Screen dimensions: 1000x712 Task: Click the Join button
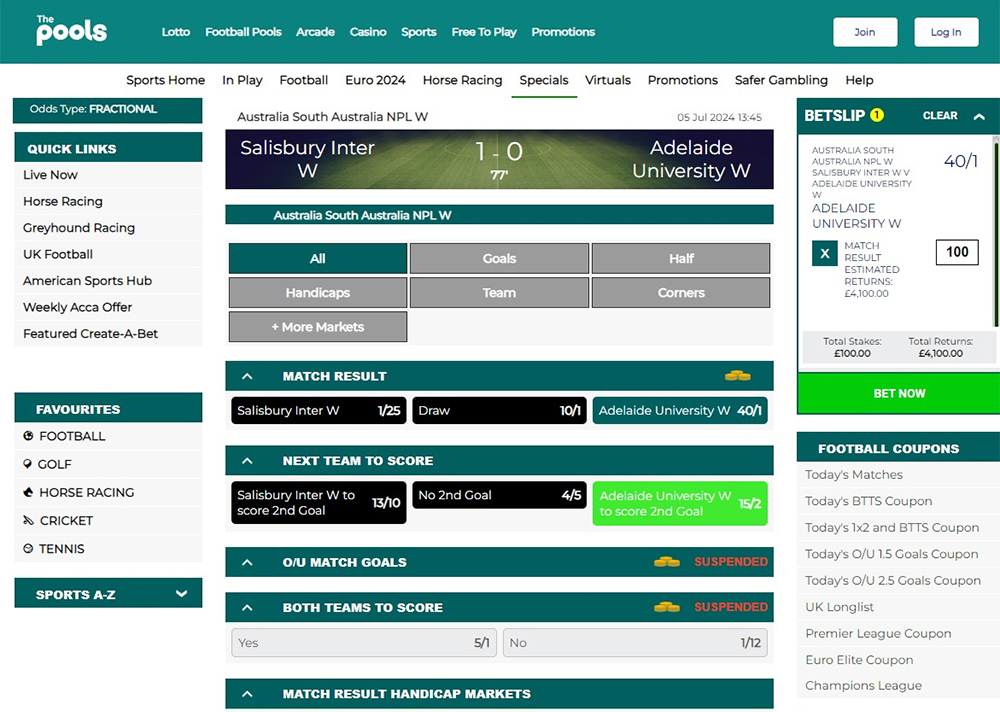(865, 32)
